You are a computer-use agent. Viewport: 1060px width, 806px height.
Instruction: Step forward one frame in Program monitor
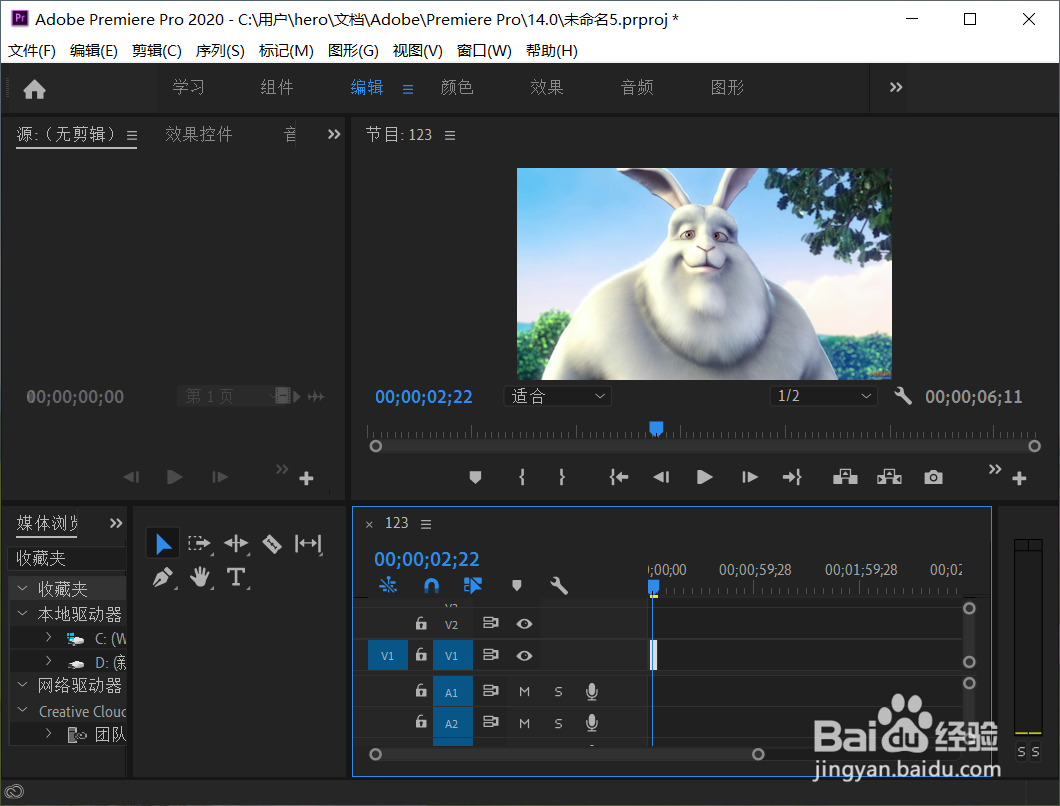750,477
